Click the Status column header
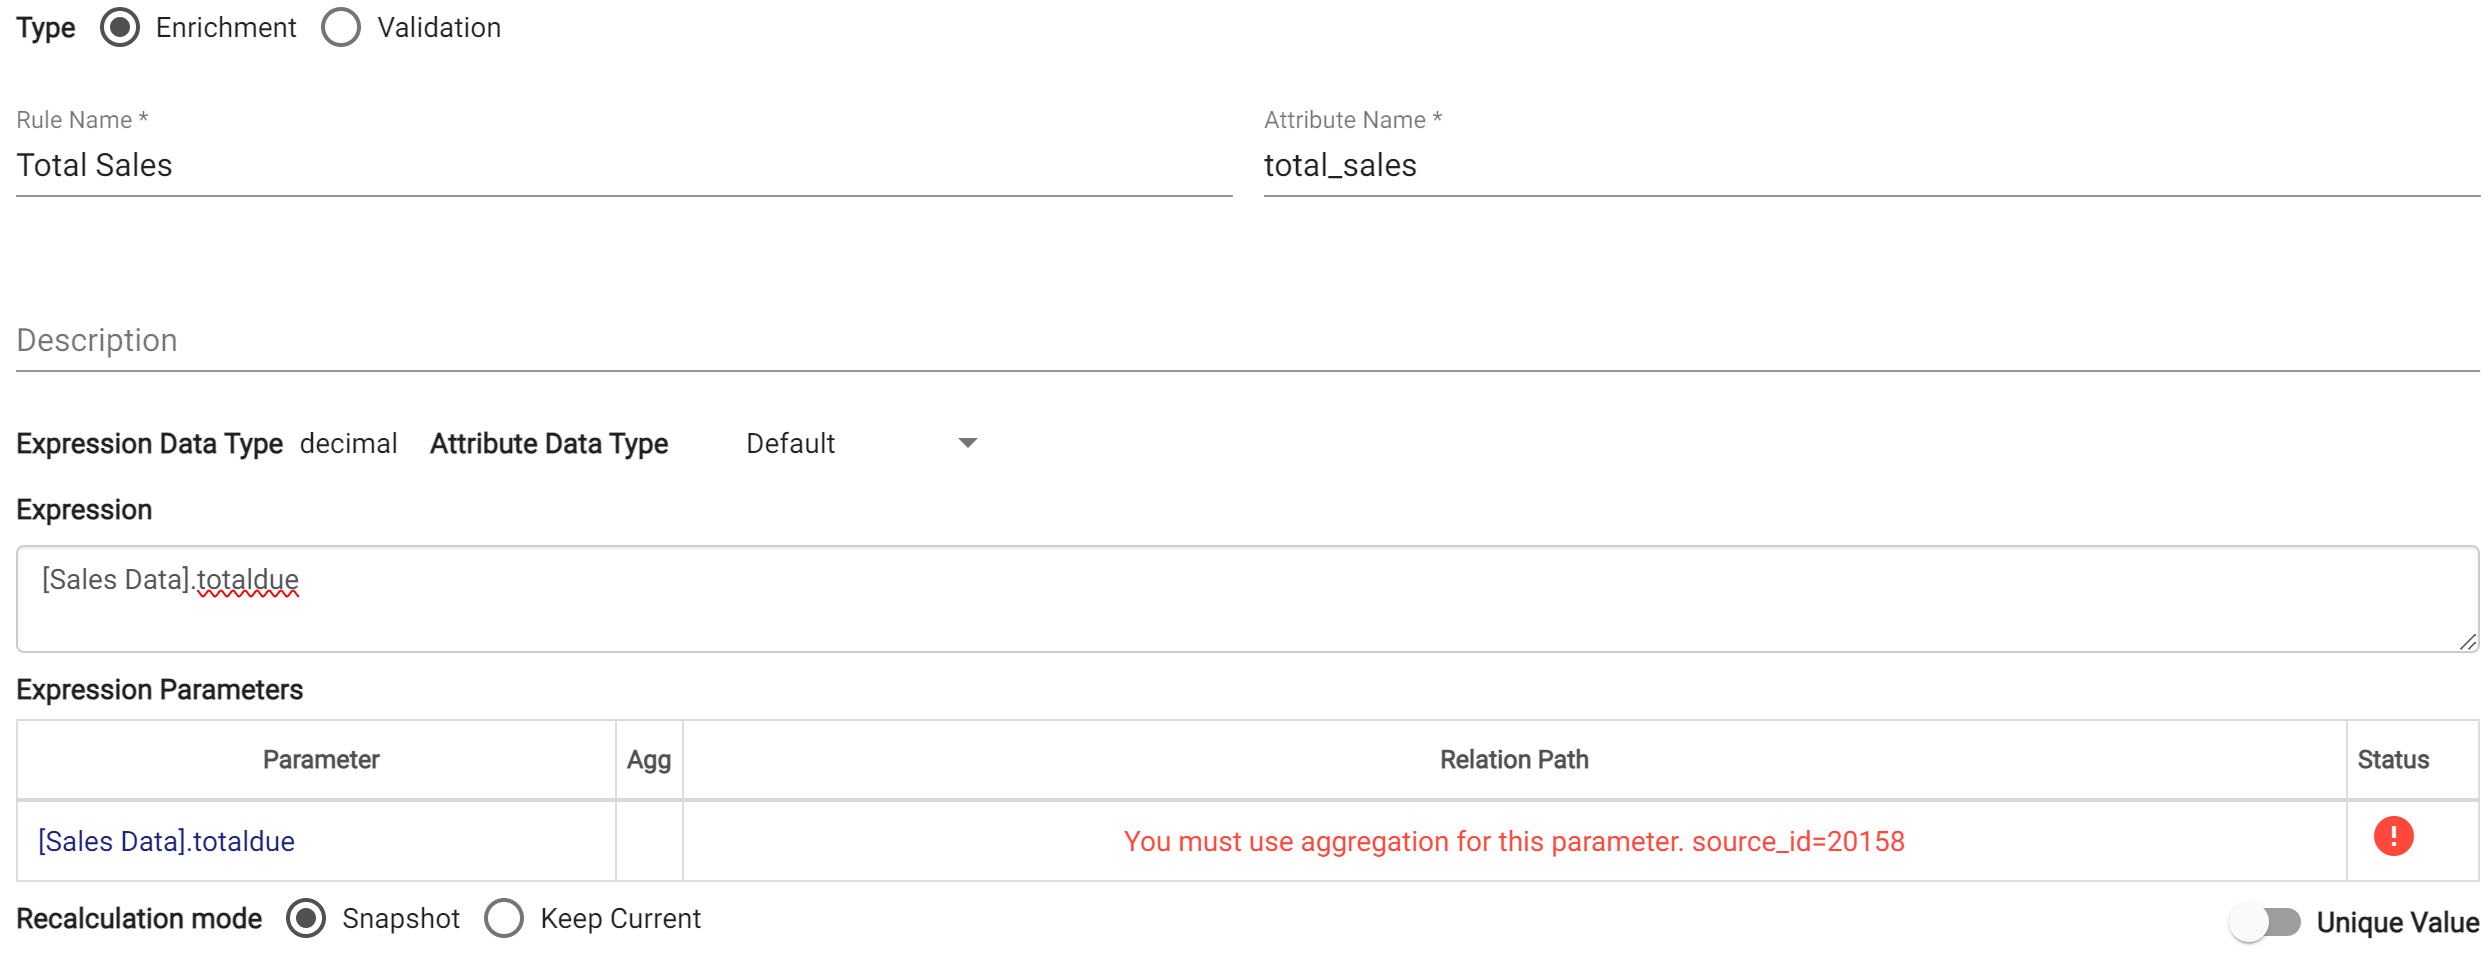 [x=2393, y=760]
